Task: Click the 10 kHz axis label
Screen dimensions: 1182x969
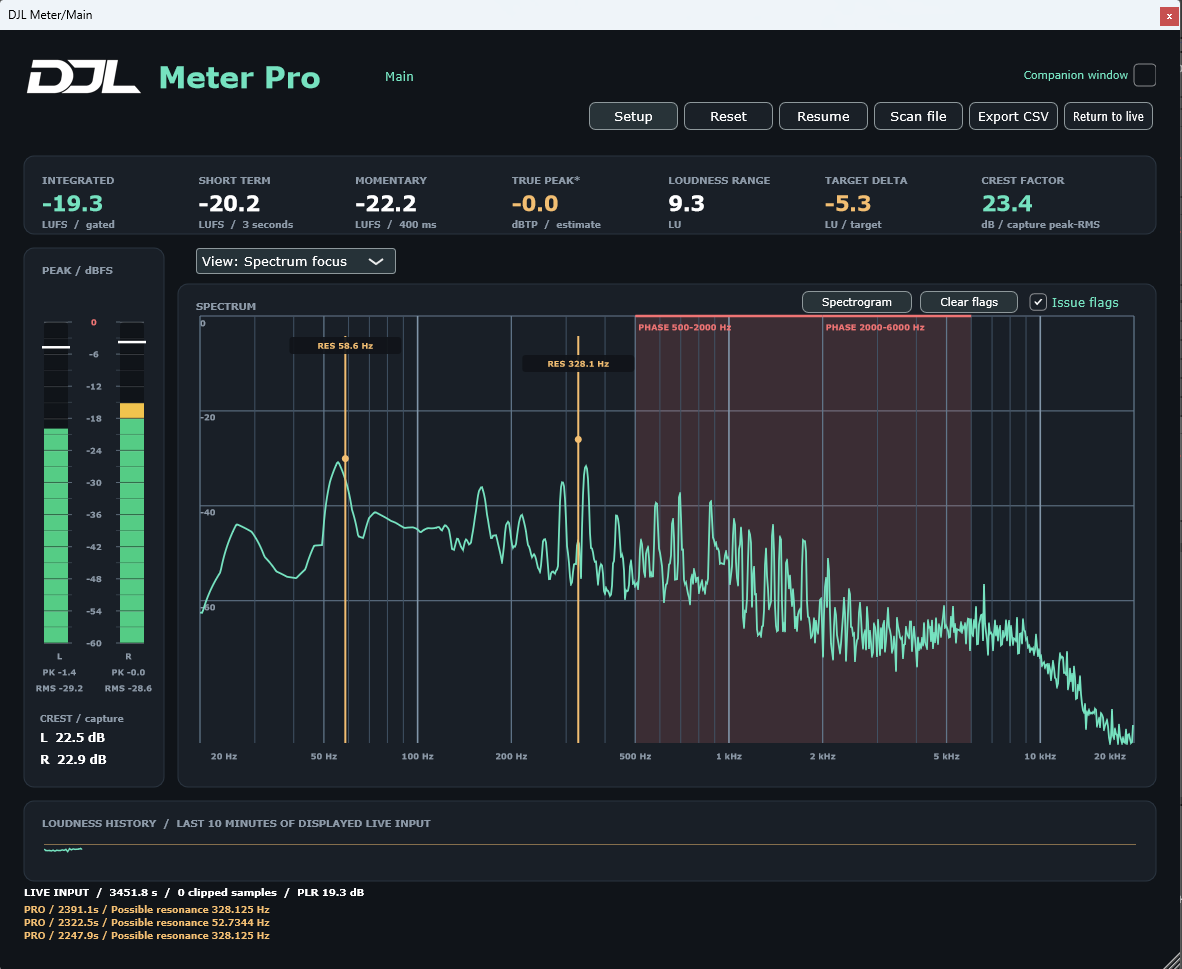Action: (x=1040, y=756)
